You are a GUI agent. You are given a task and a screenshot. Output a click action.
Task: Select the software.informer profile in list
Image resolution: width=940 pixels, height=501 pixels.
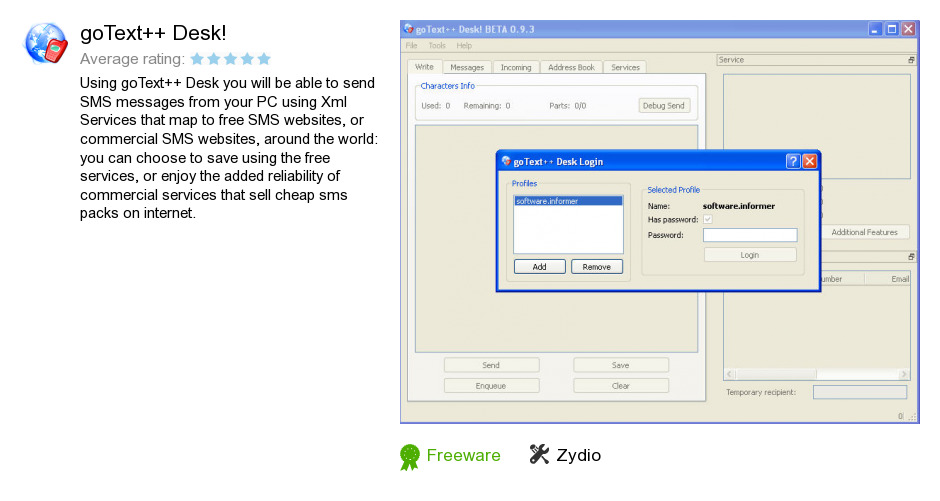click(568, 201)
